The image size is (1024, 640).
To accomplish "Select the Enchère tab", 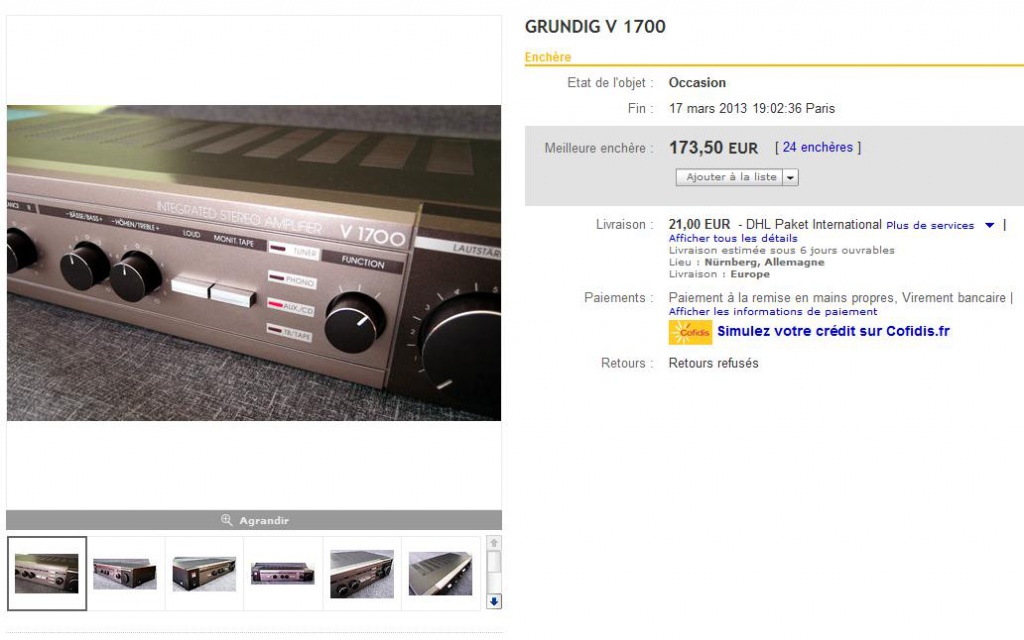I will click(x=548, y=57).
